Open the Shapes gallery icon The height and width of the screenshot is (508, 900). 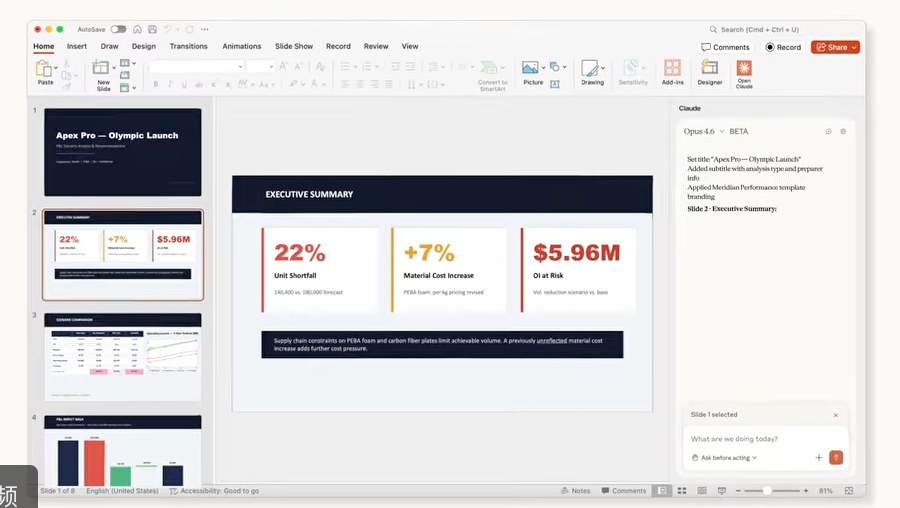554,67
